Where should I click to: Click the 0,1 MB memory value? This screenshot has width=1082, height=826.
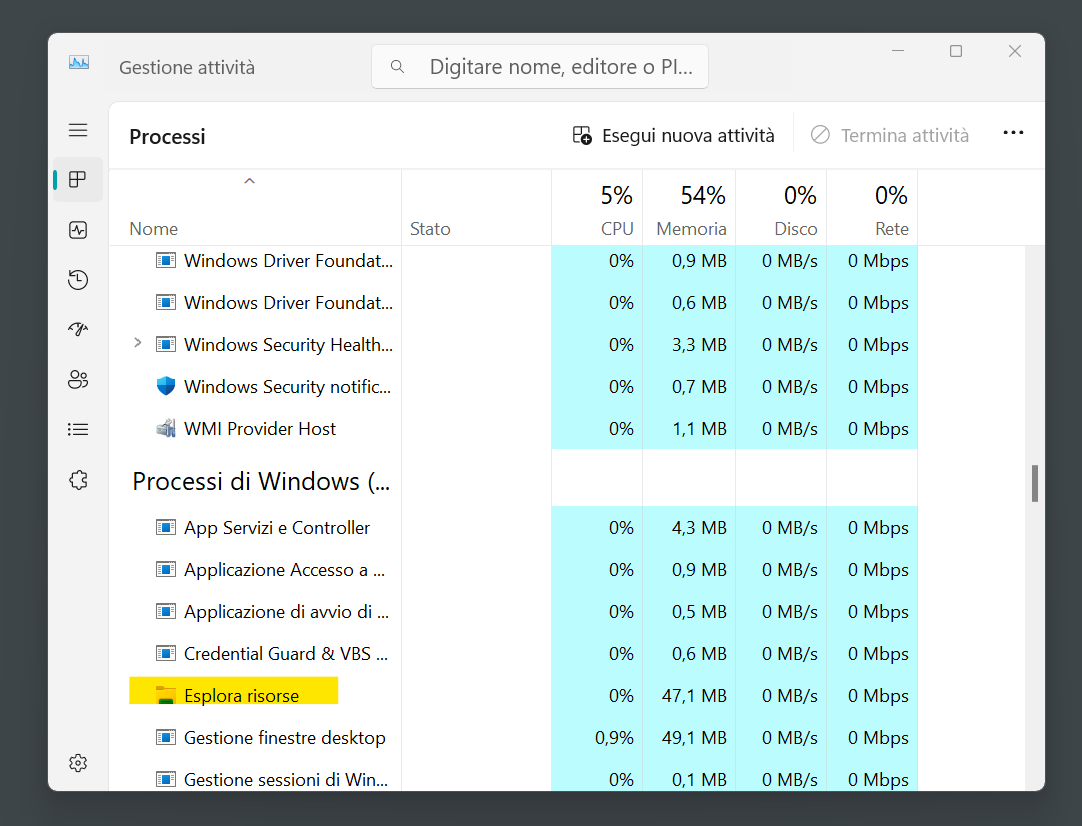pos(699,780)
